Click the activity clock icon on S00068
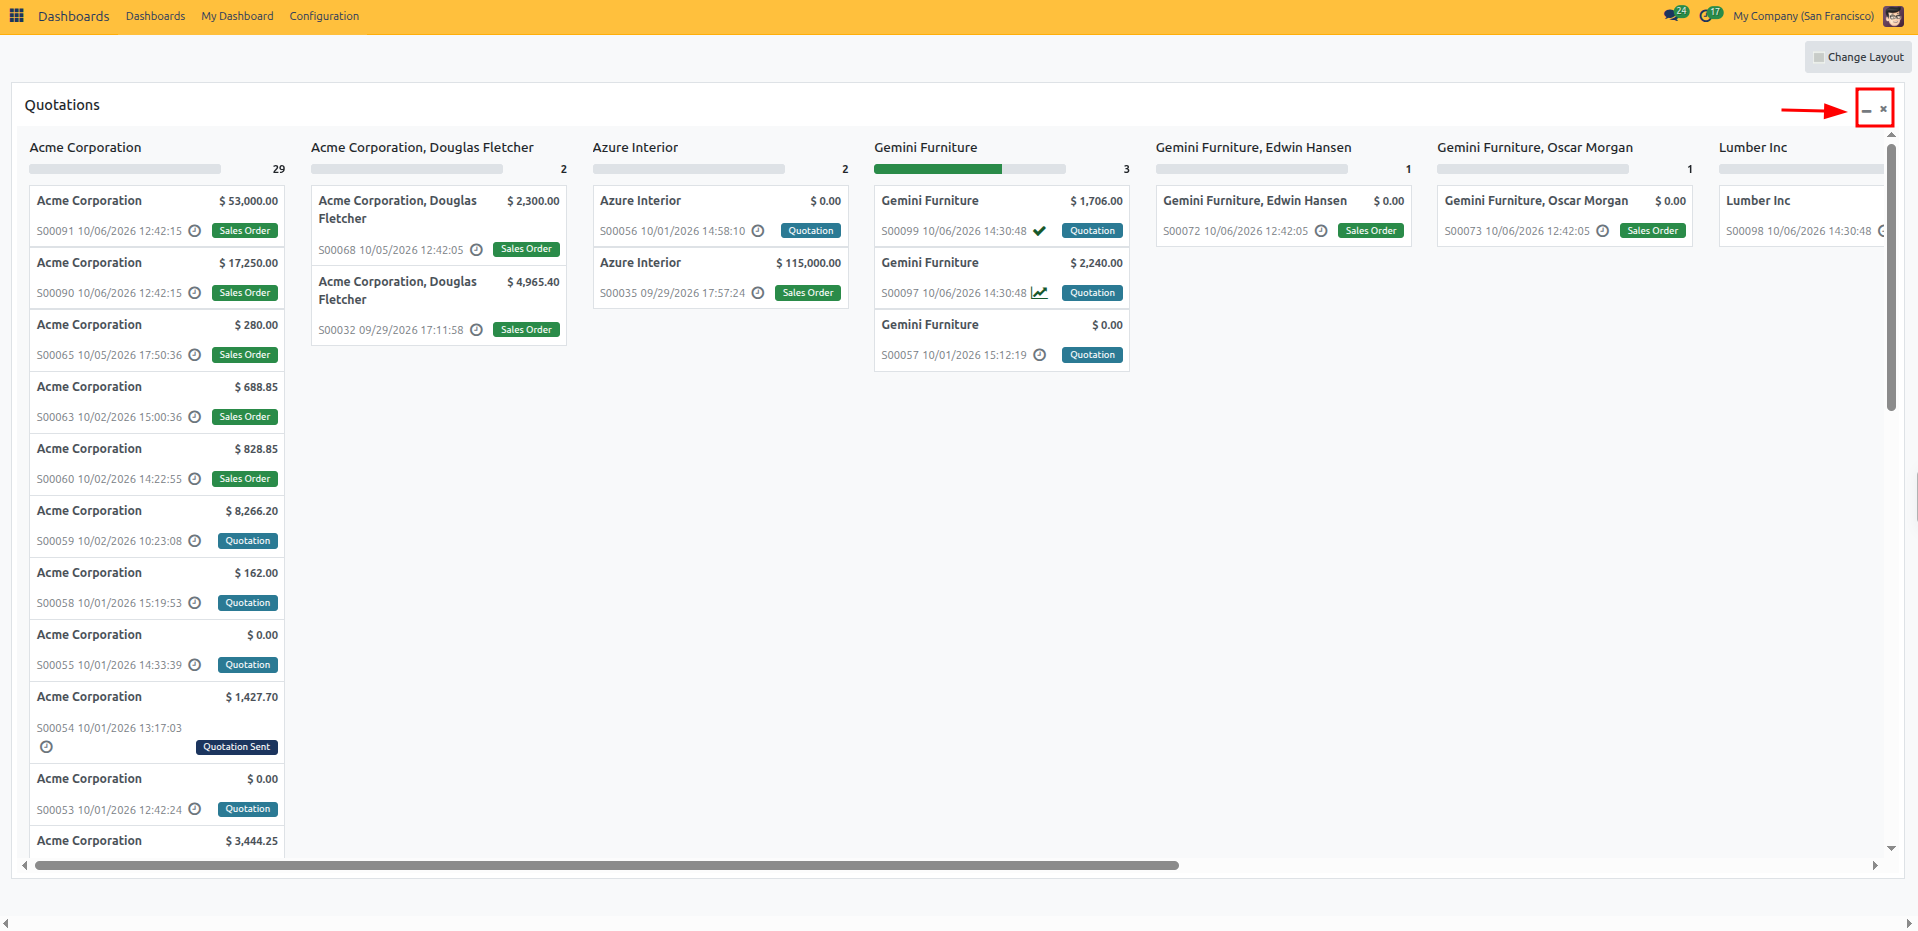Screen dimensions: 1918x931 (476, 250)
